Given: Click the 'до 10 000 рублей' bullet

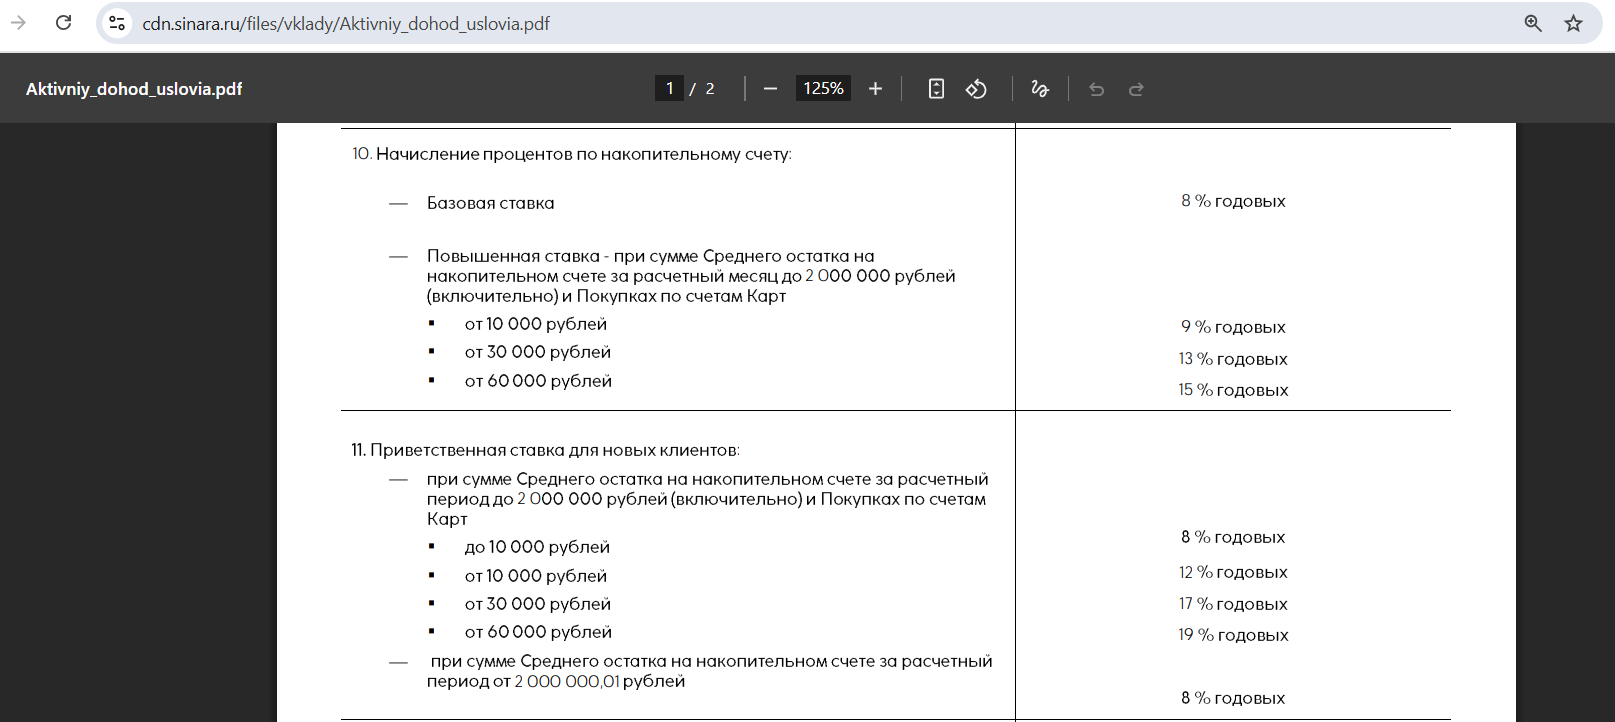Looking at the screenshot, I should pyautogui.click(x=537, y=547).
